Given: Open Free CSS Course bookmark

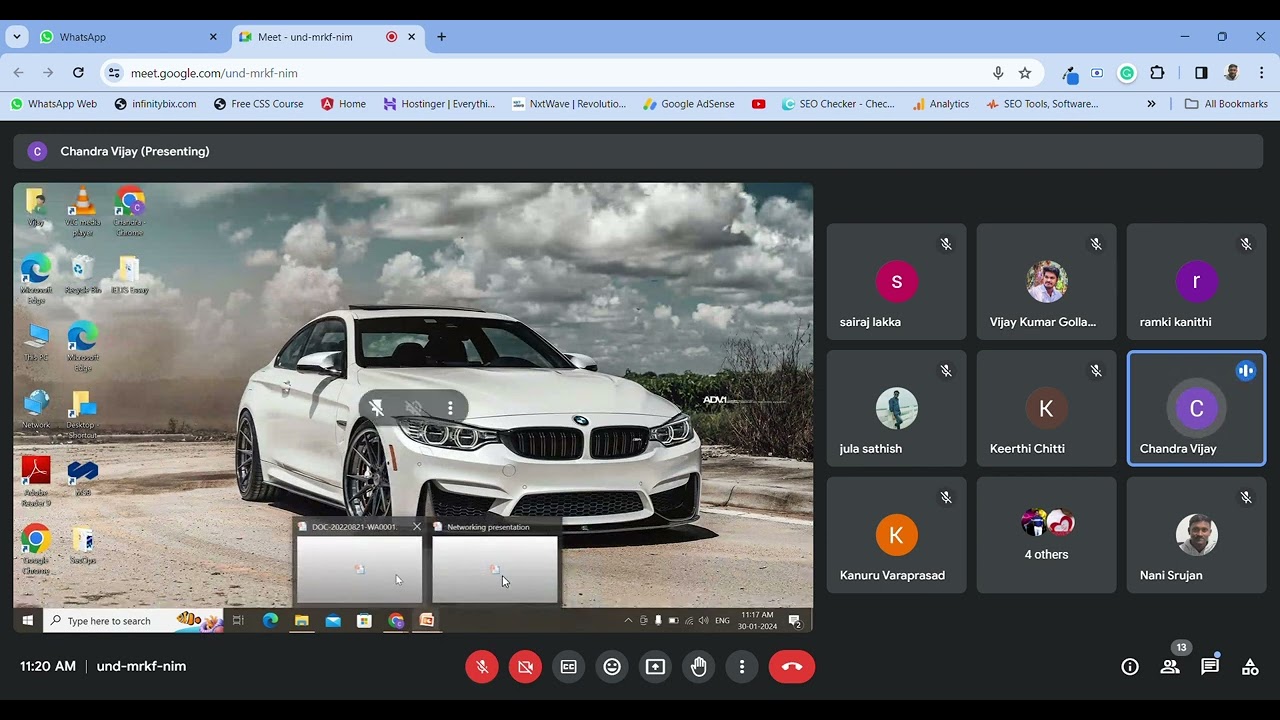Looking at the screenshot, I should point(258,104).
